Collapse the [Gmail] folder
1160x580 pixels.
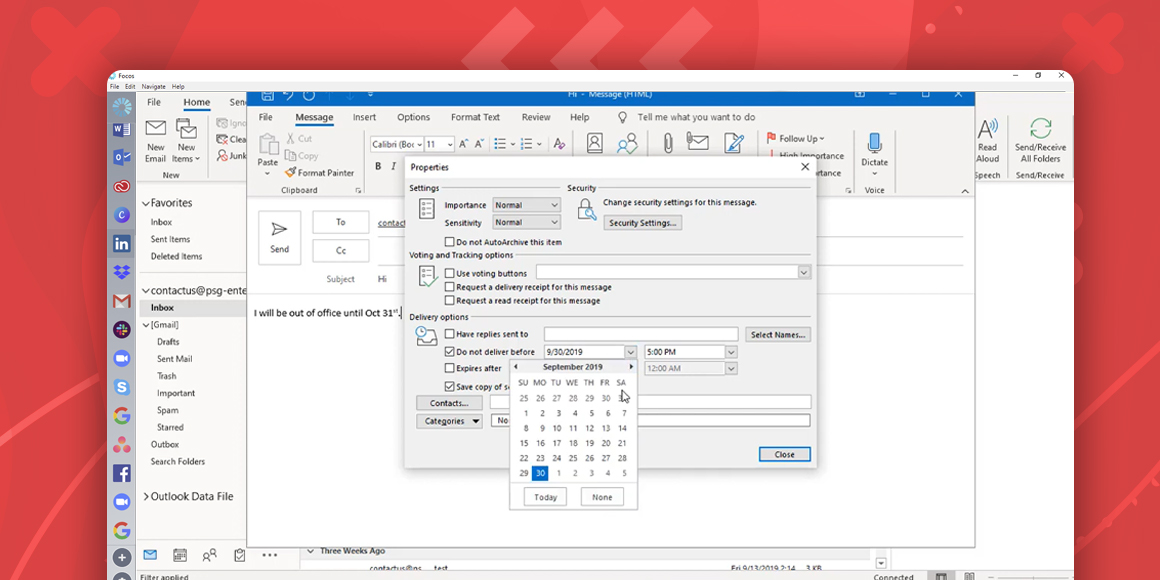[x=146, y=325]
